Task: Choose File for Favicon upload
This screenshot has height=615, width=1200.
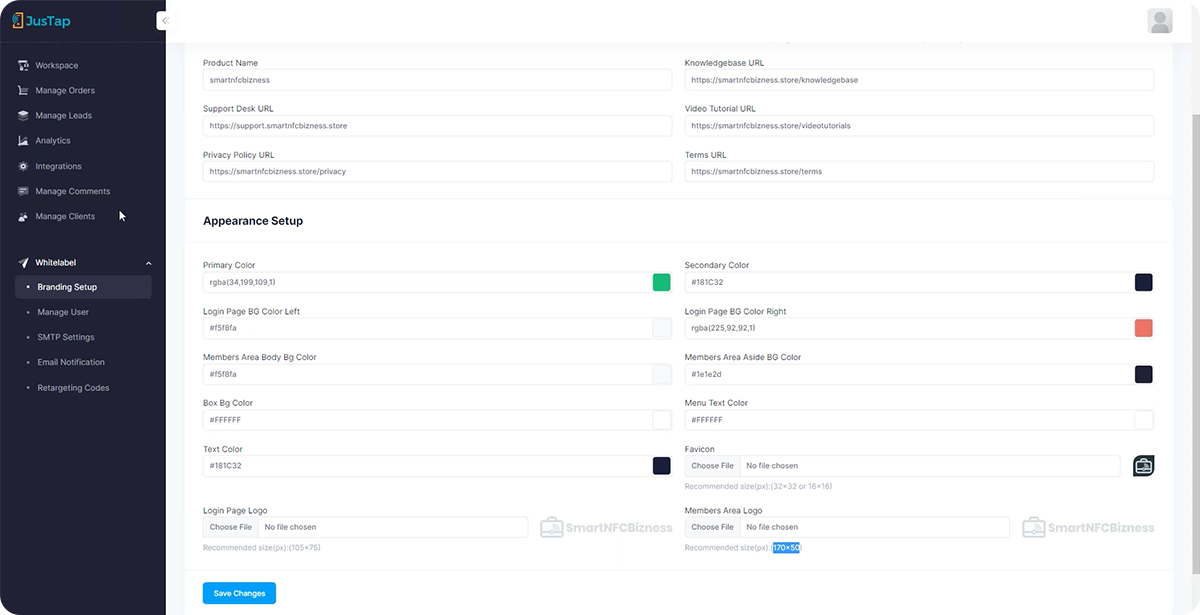Action: [x=712, y=466]
